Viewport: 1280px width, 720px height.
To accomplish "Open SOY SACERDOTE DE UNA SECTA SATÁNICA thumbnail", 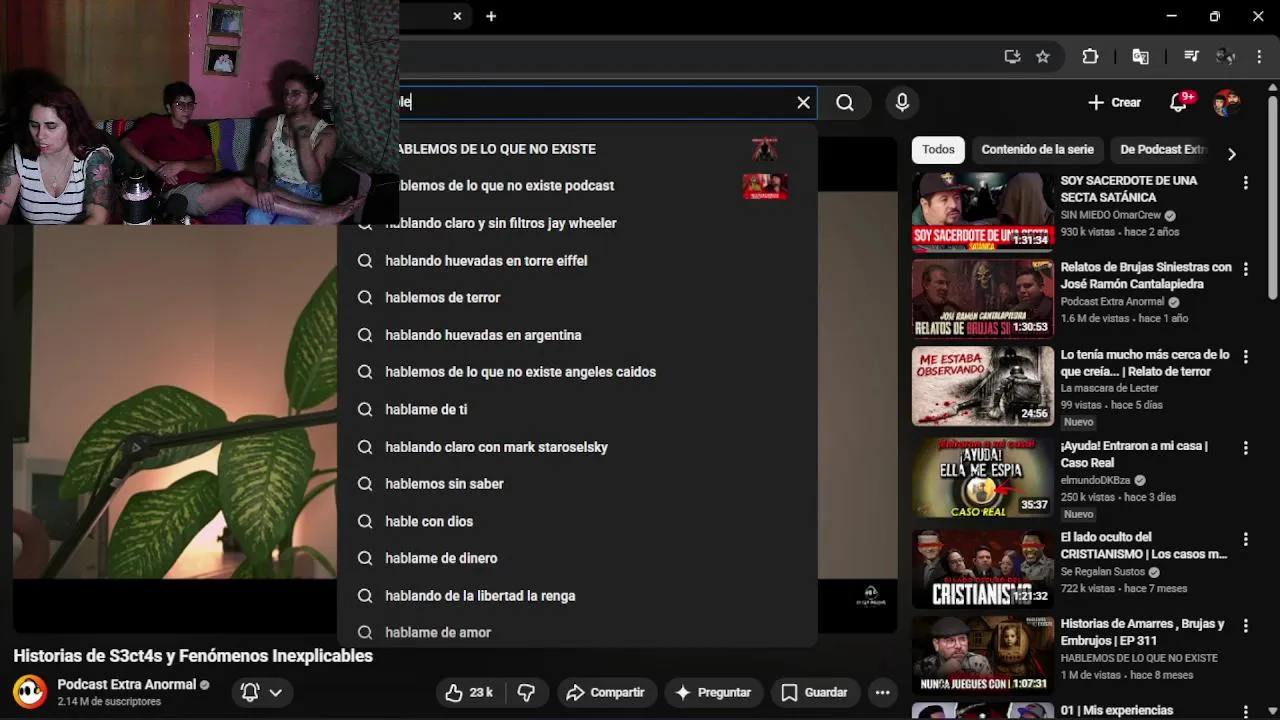I will pyautogui.click(x=982, y=212).
